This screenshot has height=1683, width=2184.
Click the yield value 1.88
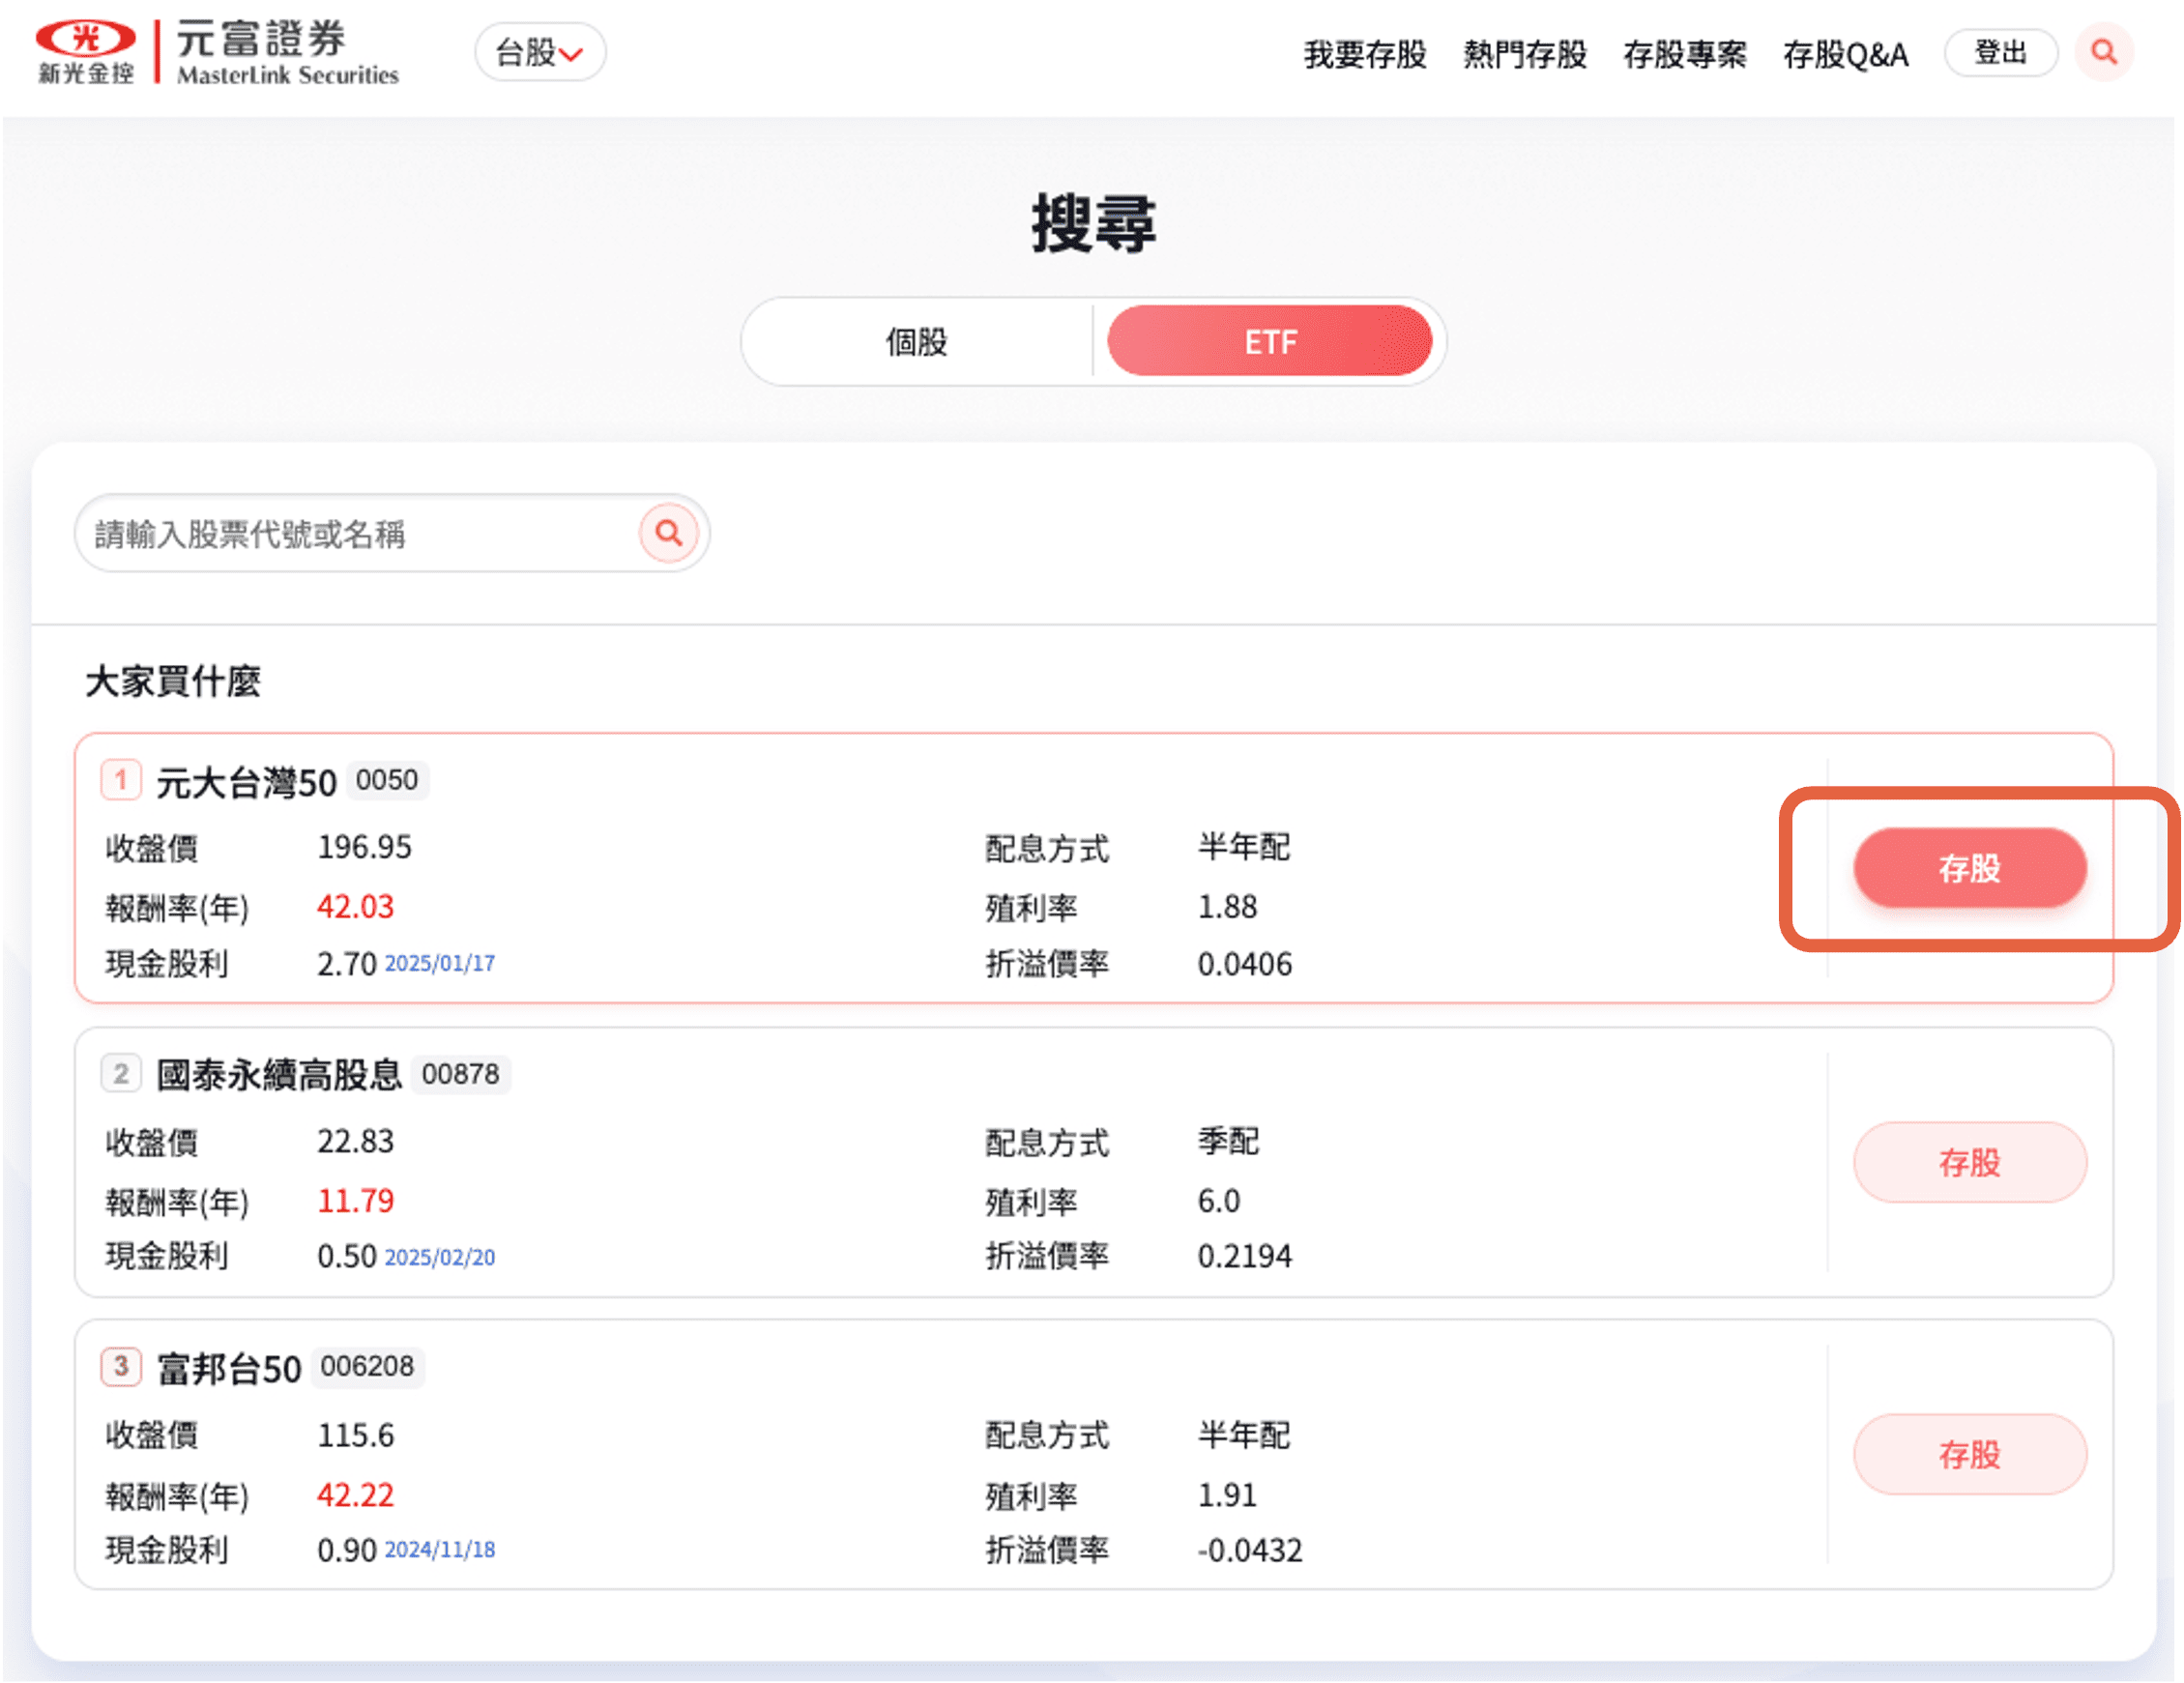click(x=1227, y=907)
